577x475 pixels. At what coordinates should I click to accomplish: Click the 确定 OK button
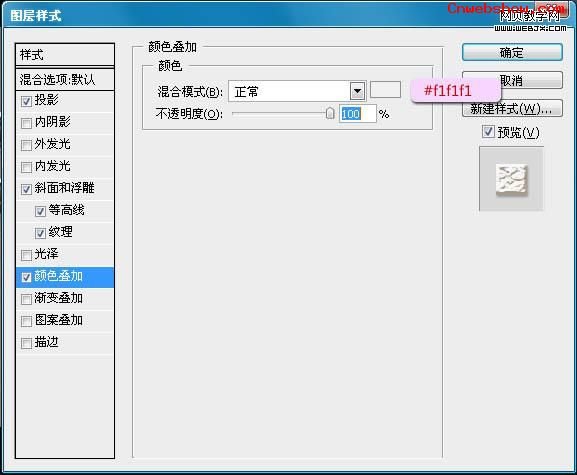point(512,53)
